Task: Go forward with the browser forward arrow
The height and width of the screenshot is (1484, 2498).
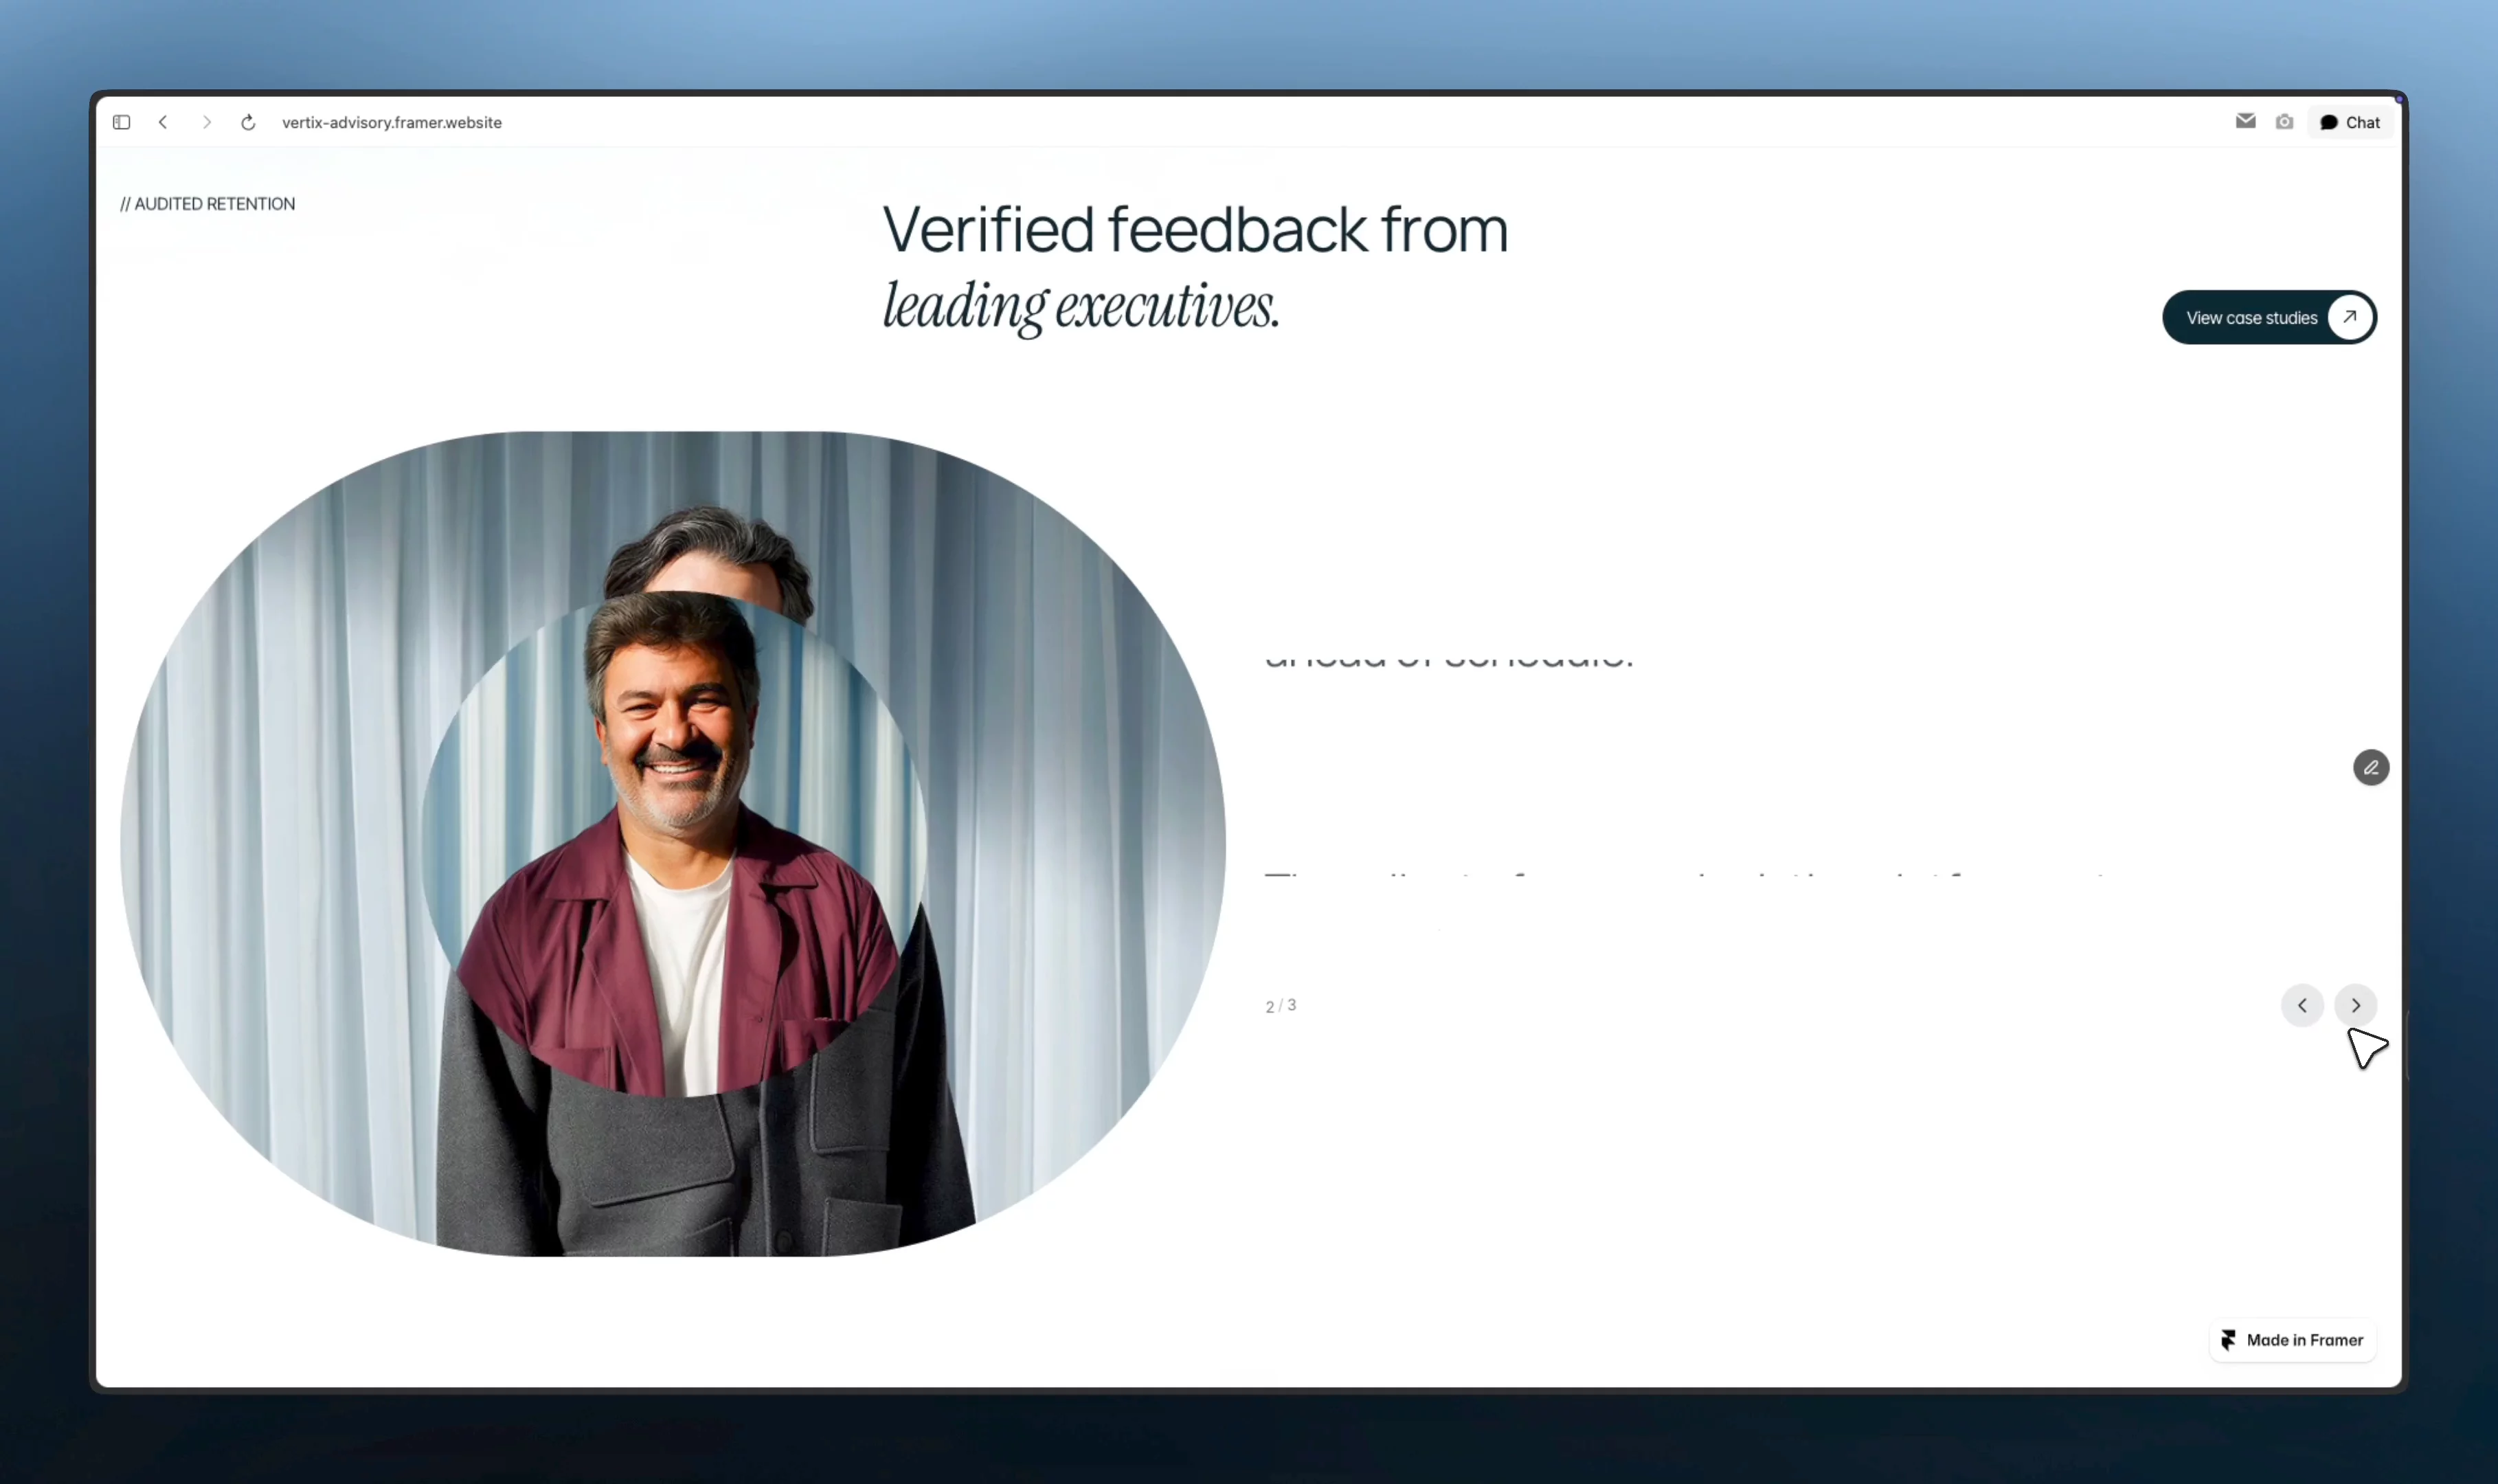Action: click(x=206, y=122)
